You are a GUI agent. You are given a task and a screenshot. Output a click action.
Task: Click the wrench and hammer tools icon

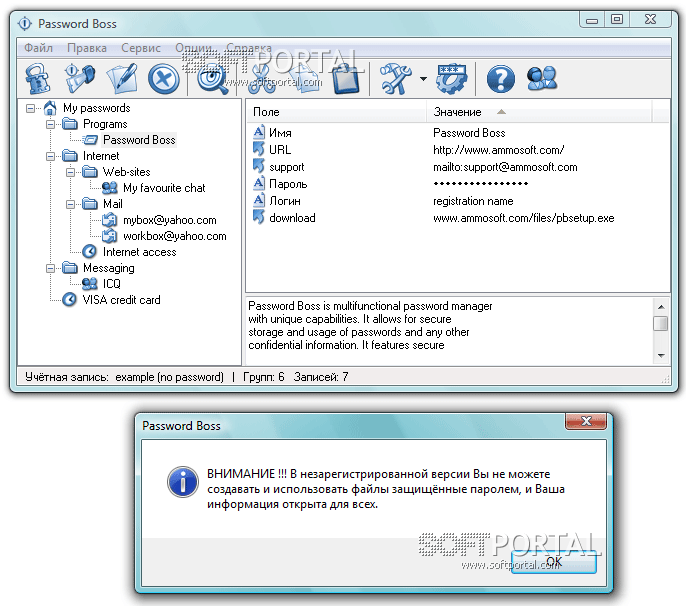pyautogui.click(x=396, y=79)
